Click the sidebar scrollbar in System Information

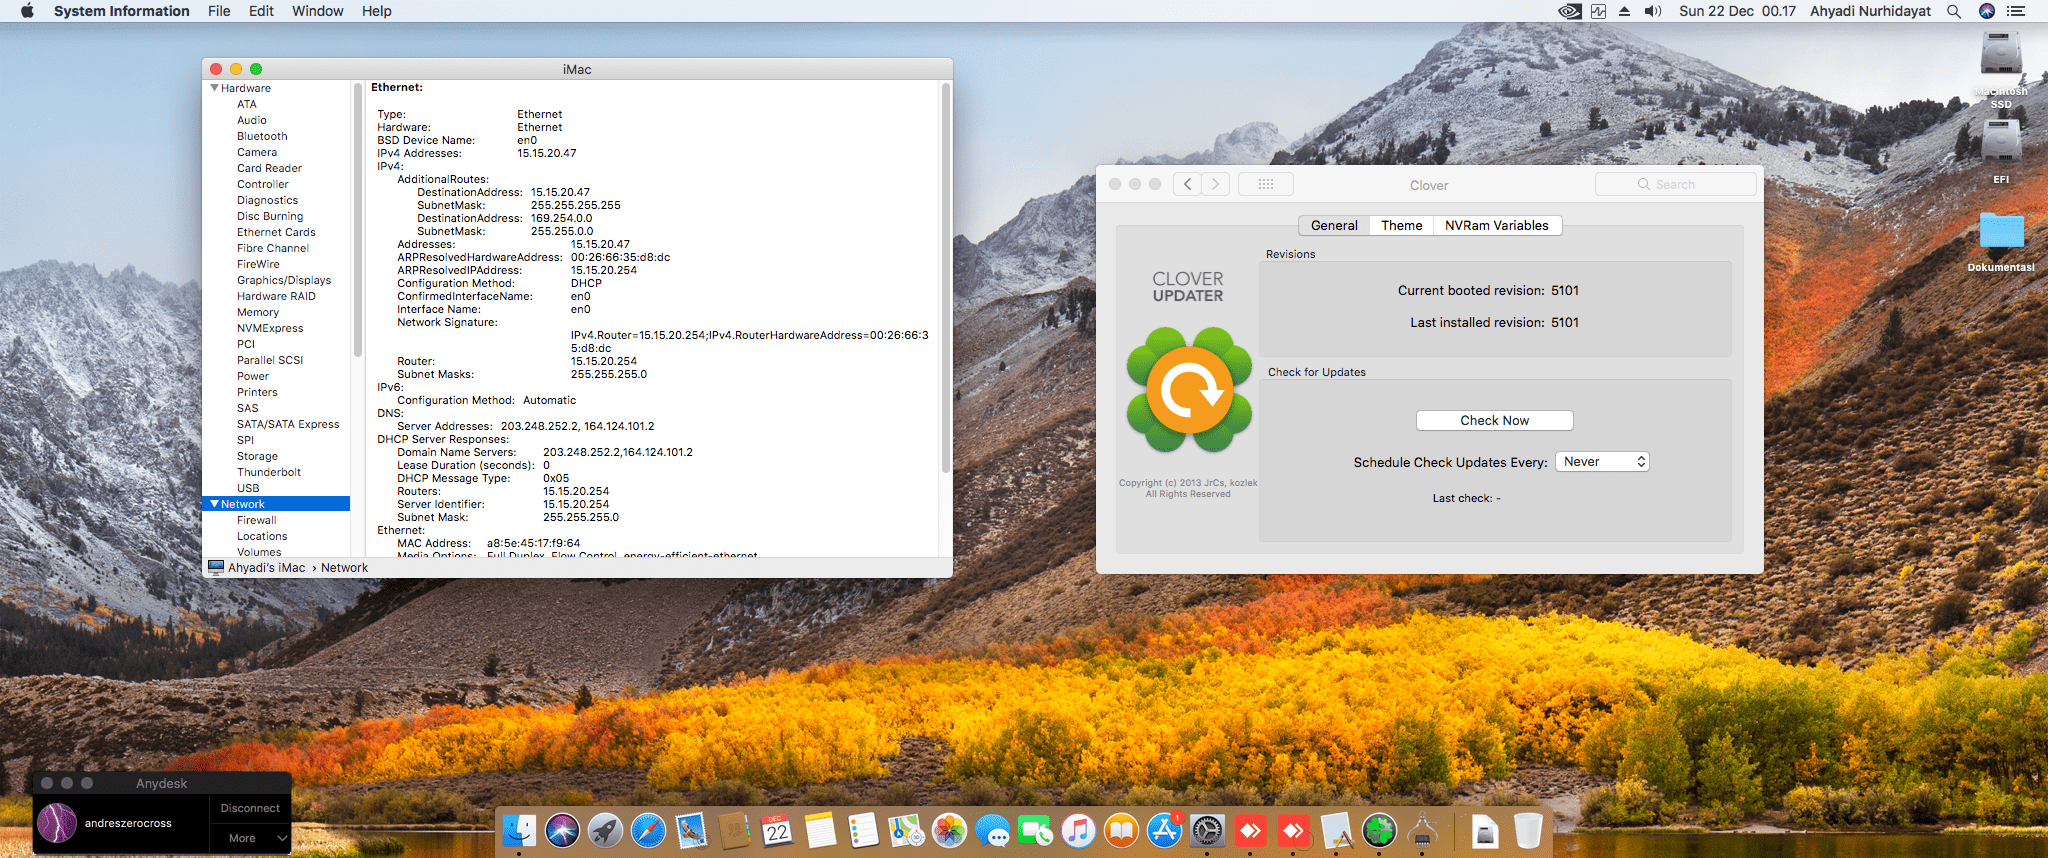click(x=357, y=220)
